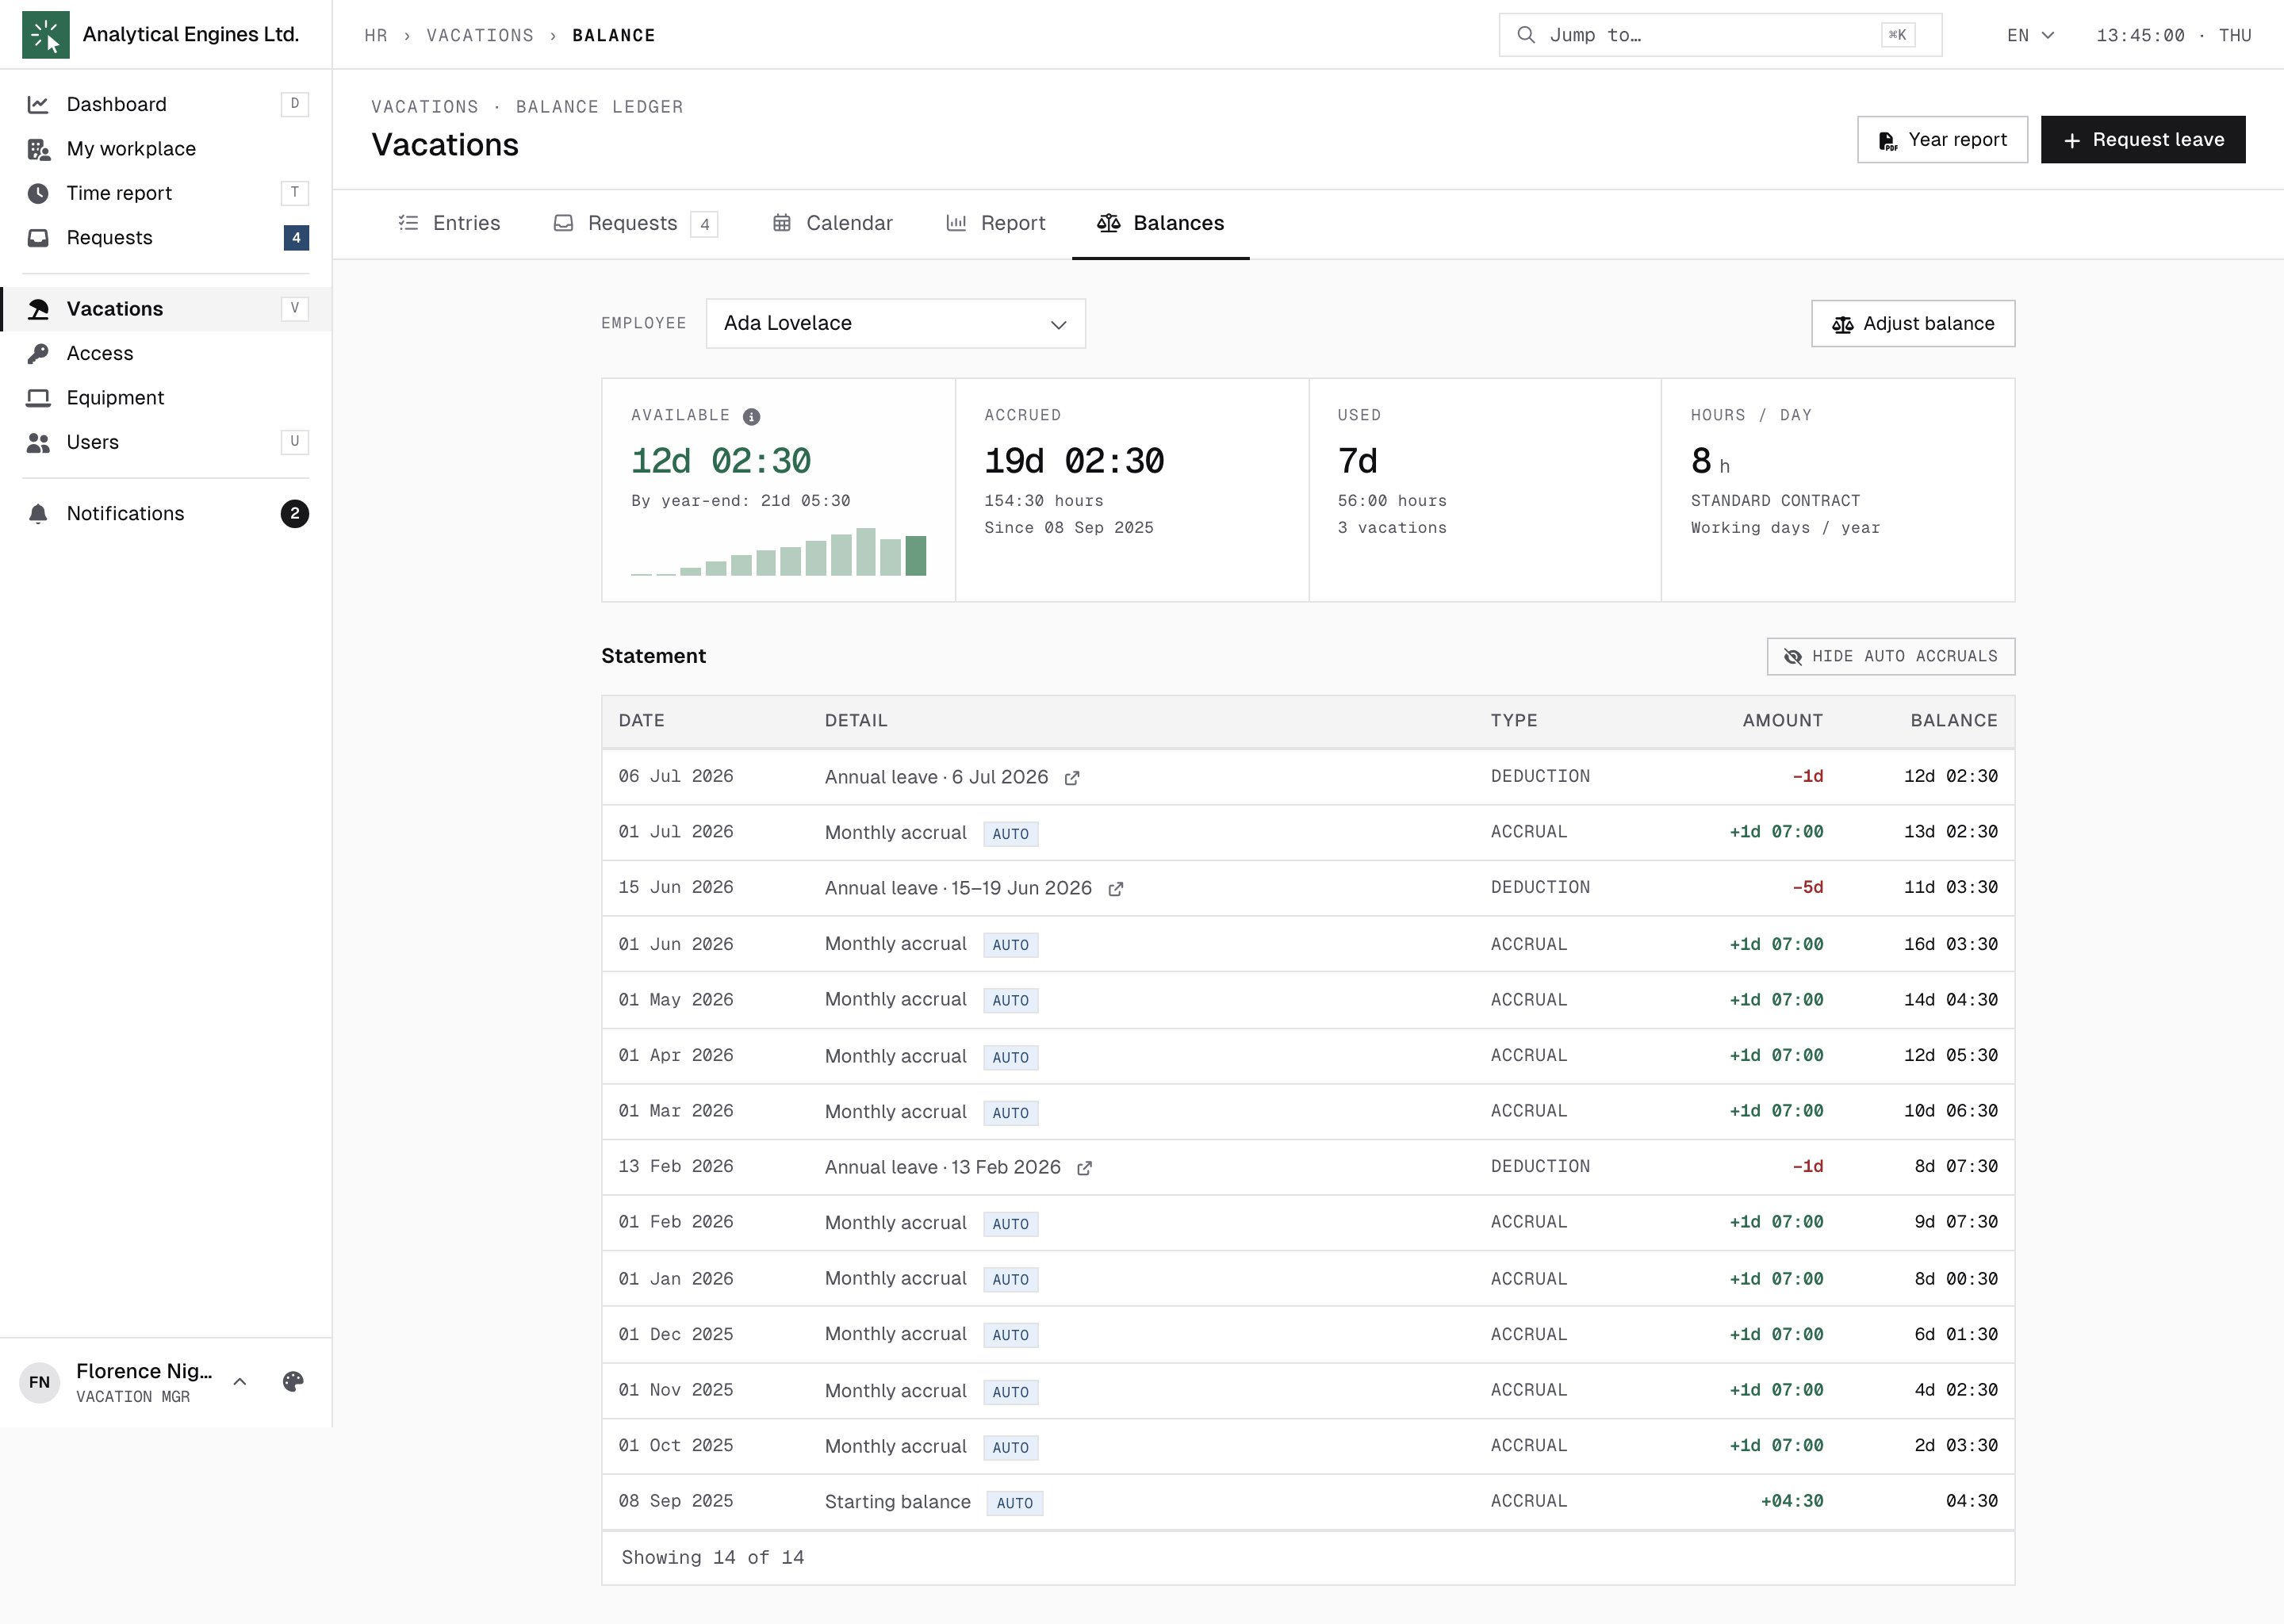Toggle Hide auto accruals
Image resolution: width=2284 pixels, height=1624 pixels.
[1890, 657]
